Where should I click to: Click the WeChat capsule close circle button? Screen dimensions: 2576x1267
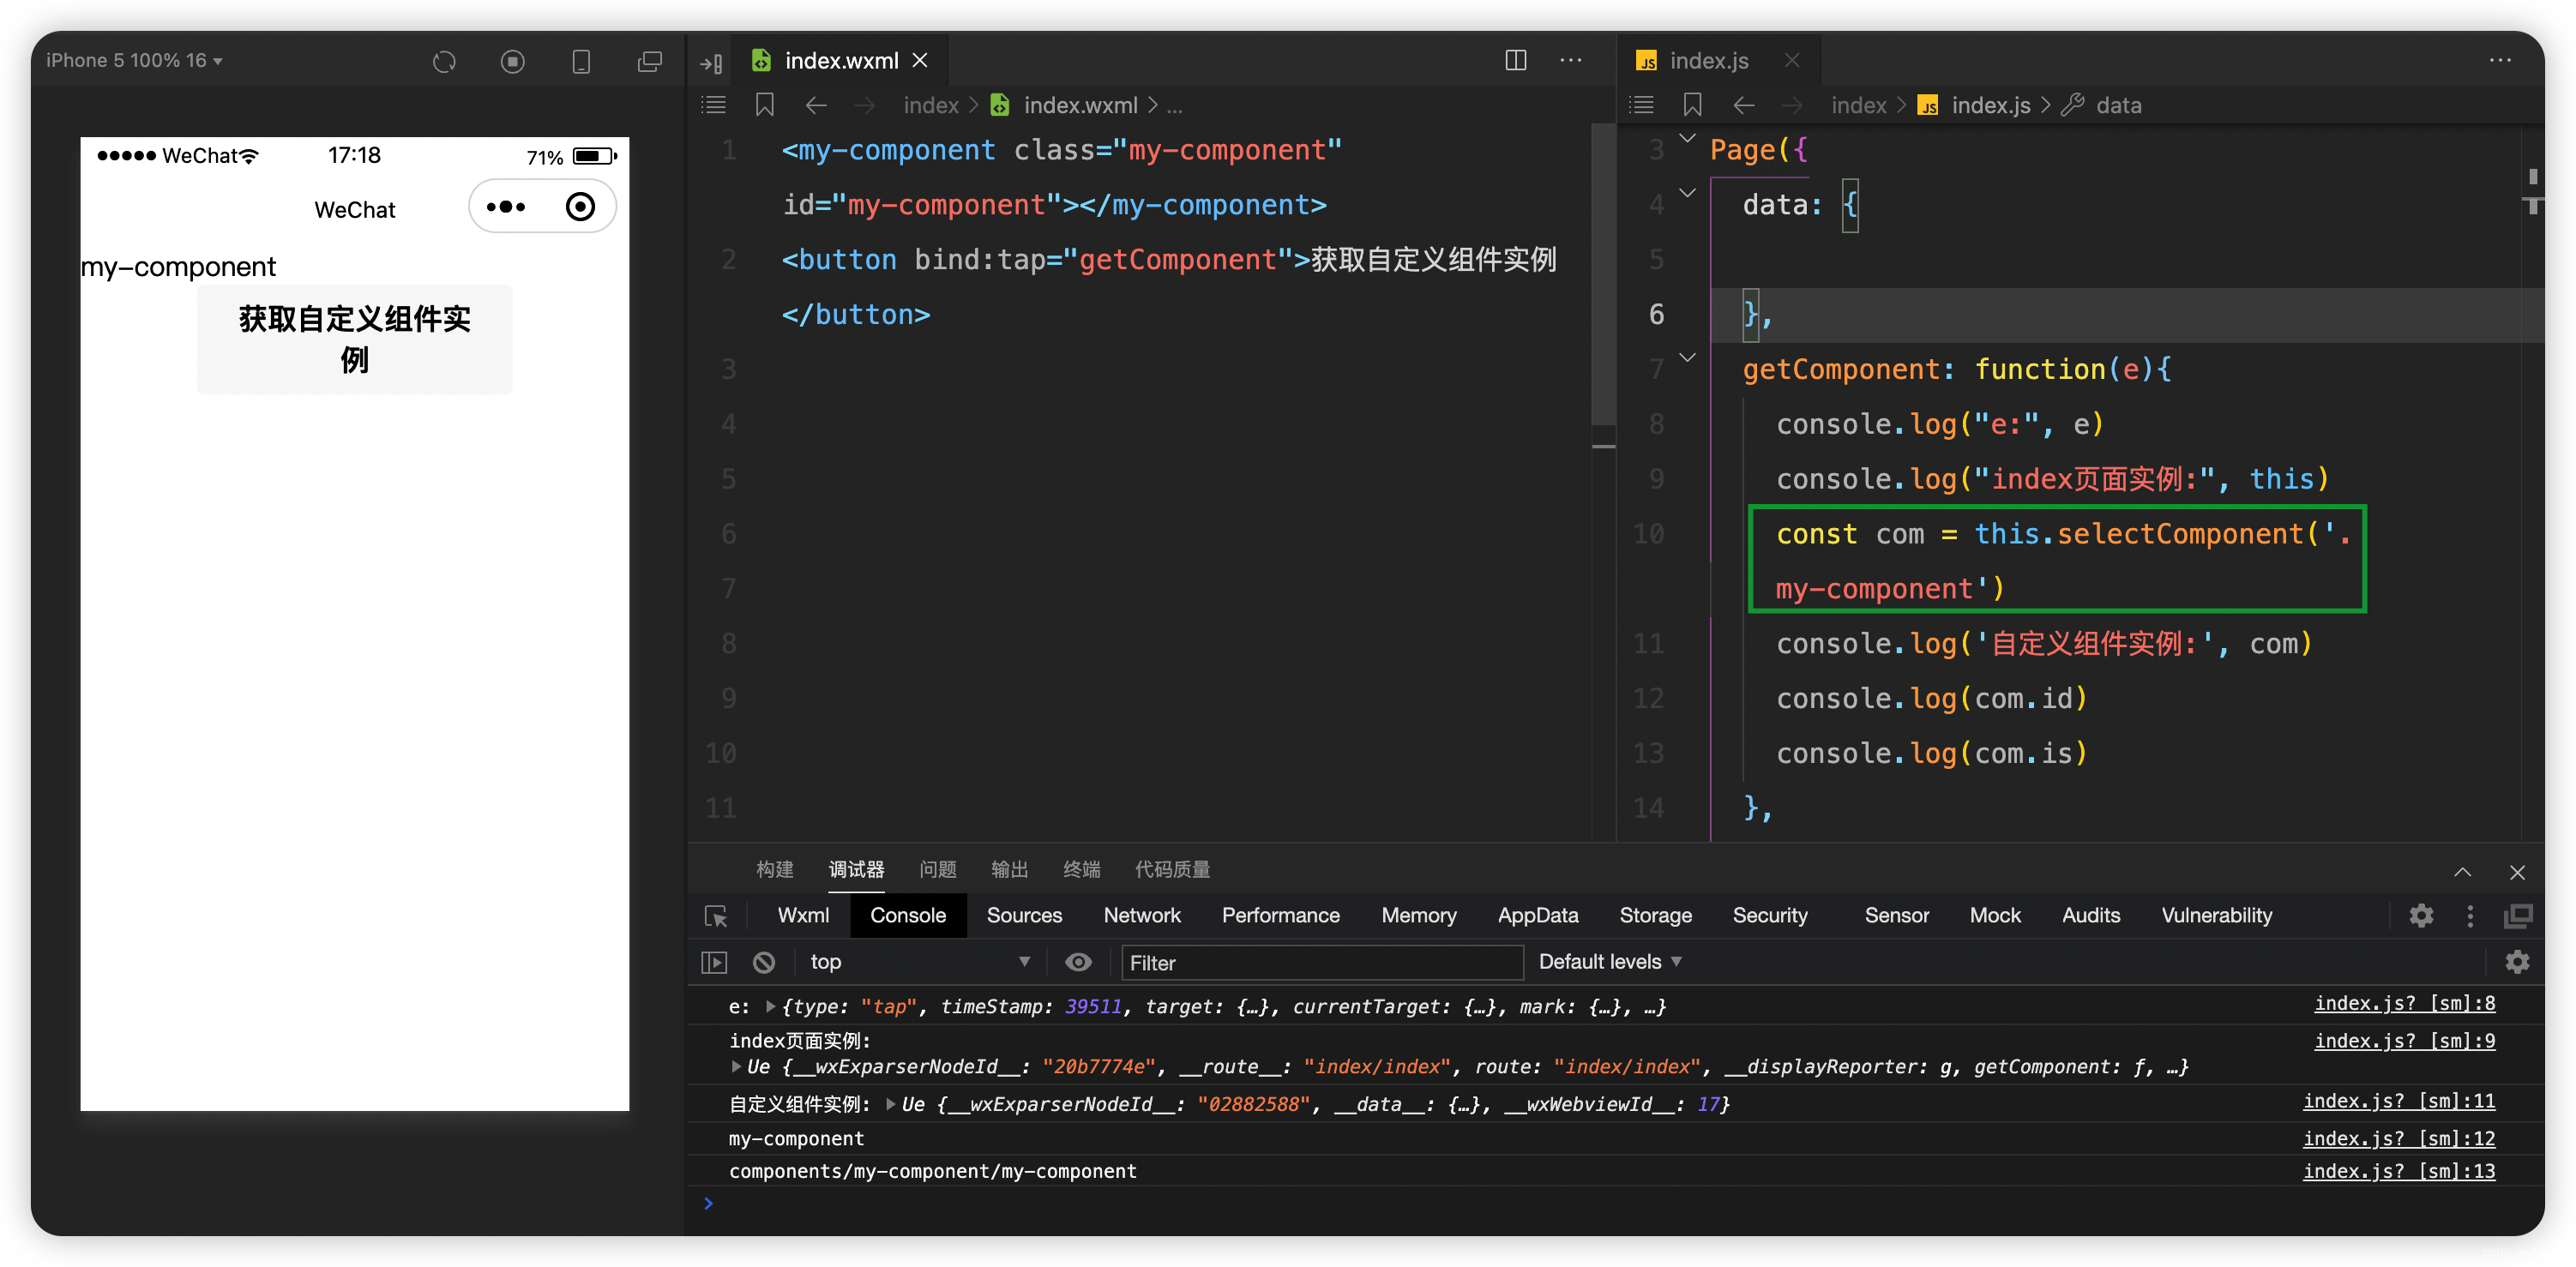580,207
